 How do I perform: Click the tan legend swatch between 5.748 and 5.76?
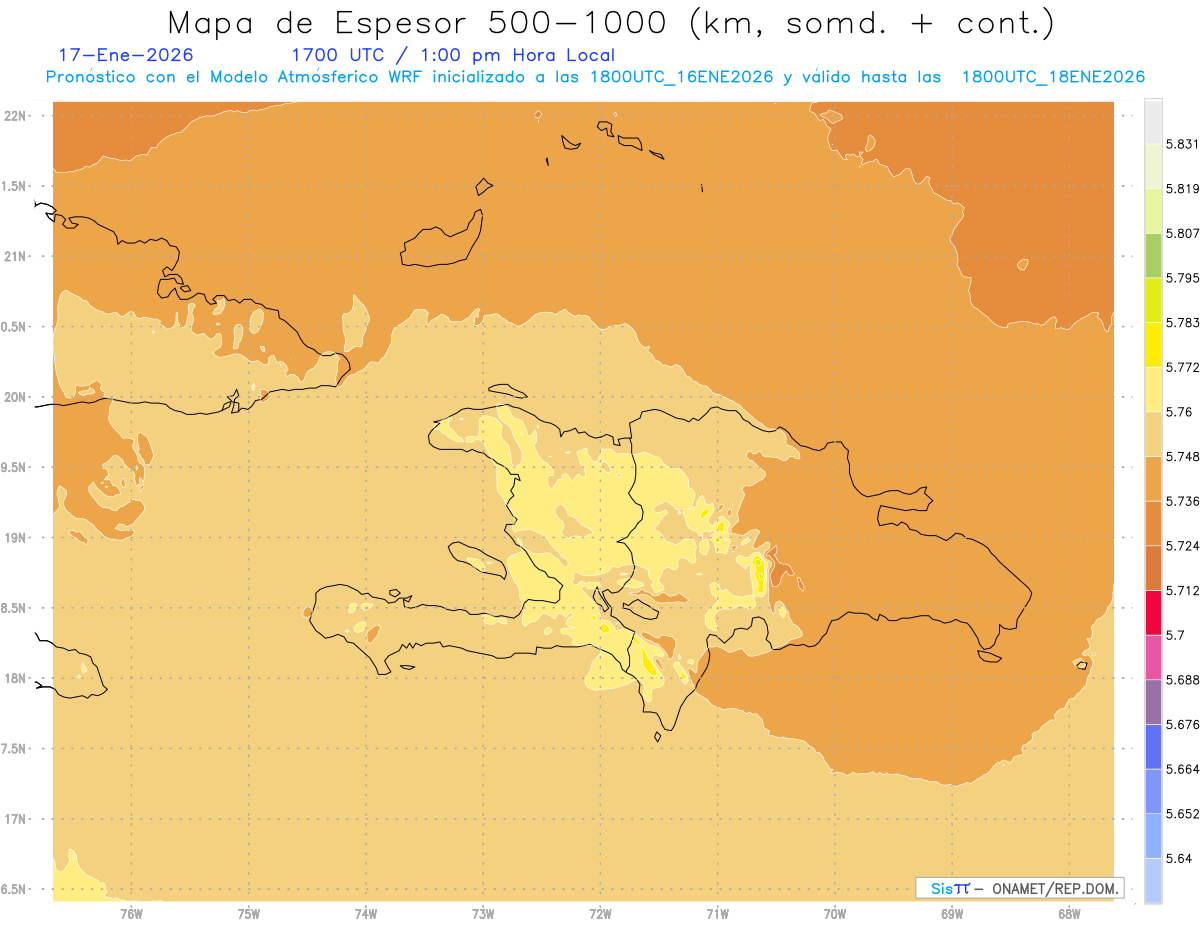pyautogui.click(x=1153, y=434)
